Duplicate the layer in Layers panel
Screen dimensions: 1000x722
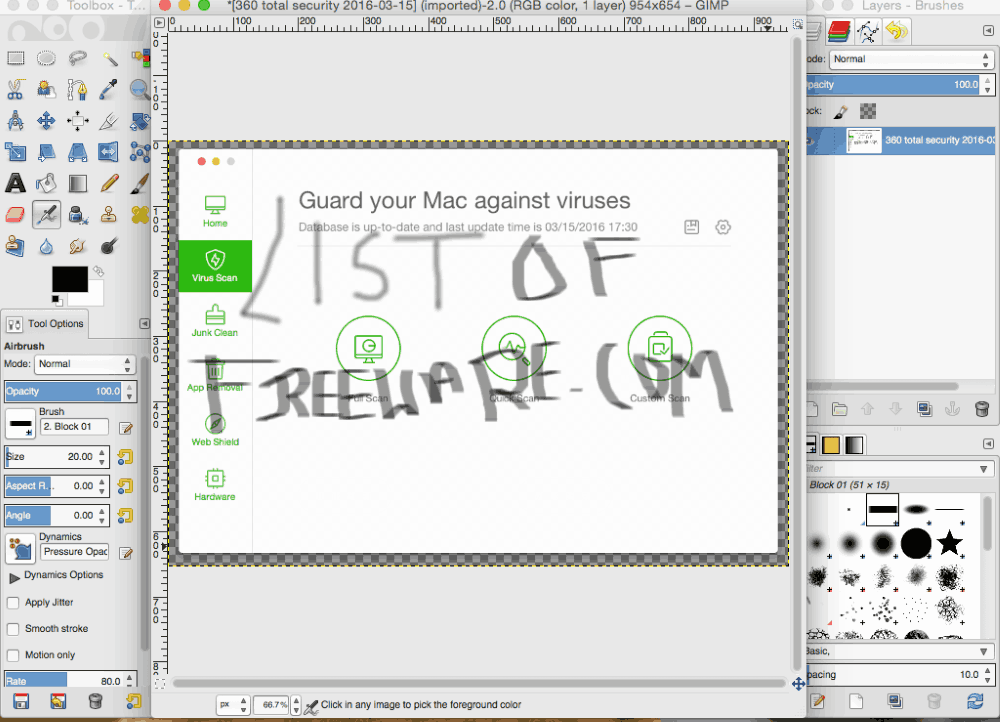(924, 409)
